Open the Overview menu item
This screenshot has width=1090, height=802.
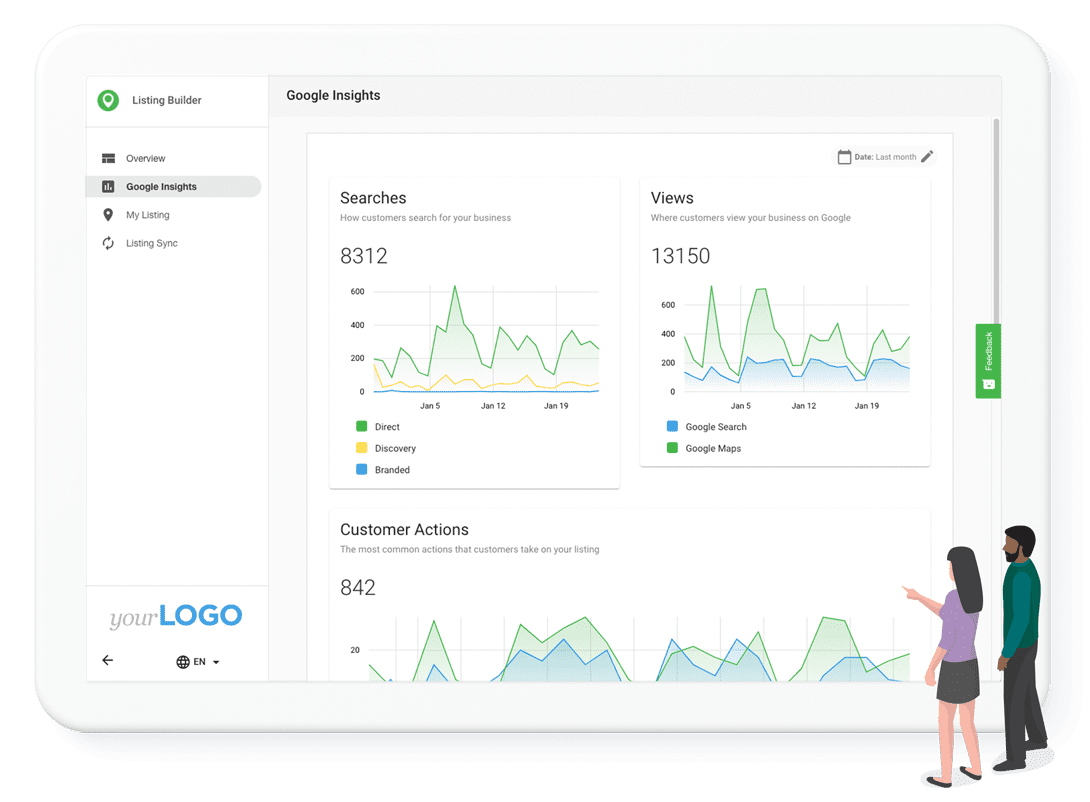174,158
